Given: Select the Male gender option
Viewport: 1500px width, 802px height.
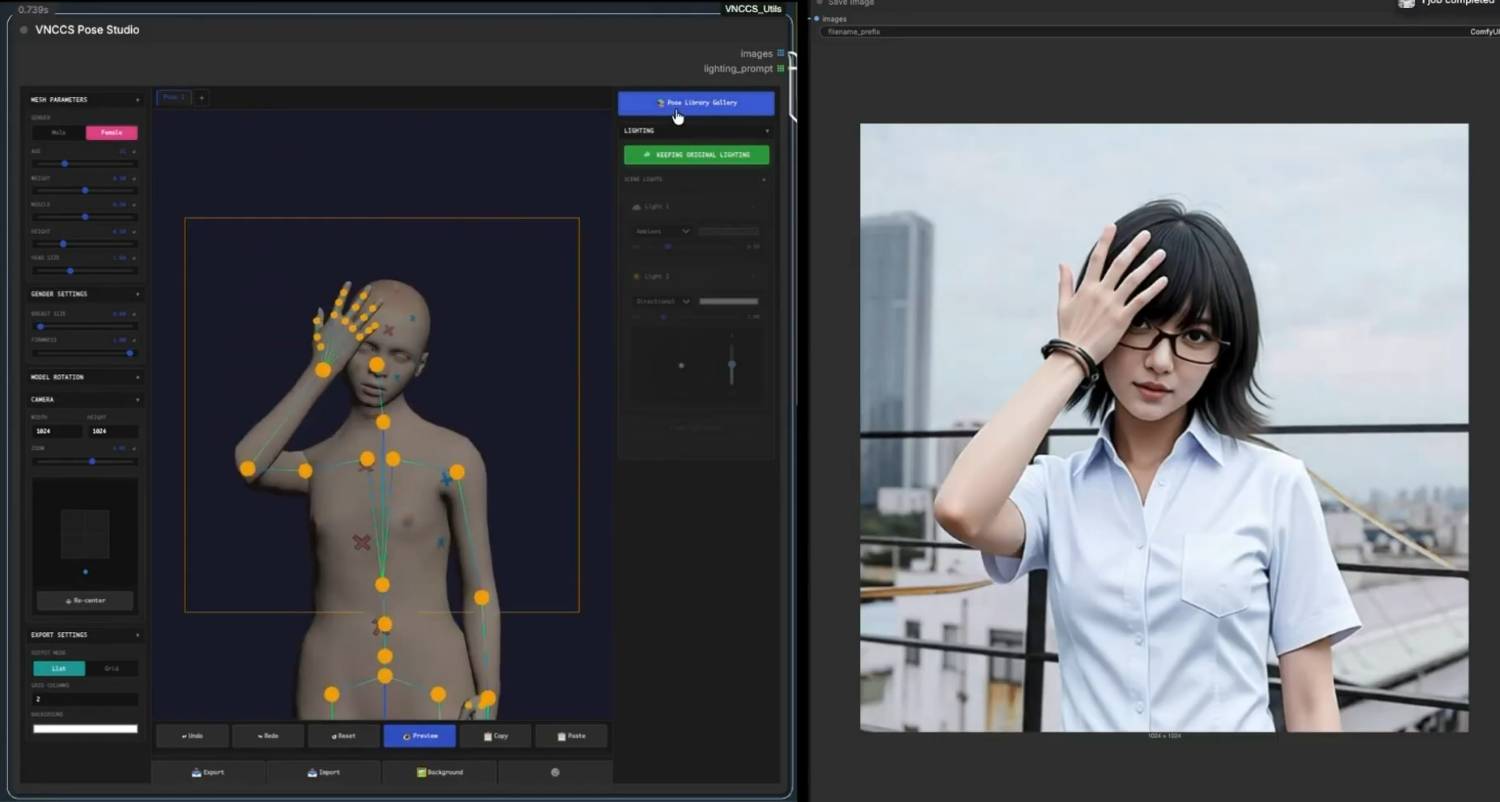Looking at the screenshot, I should coord(59,133).
